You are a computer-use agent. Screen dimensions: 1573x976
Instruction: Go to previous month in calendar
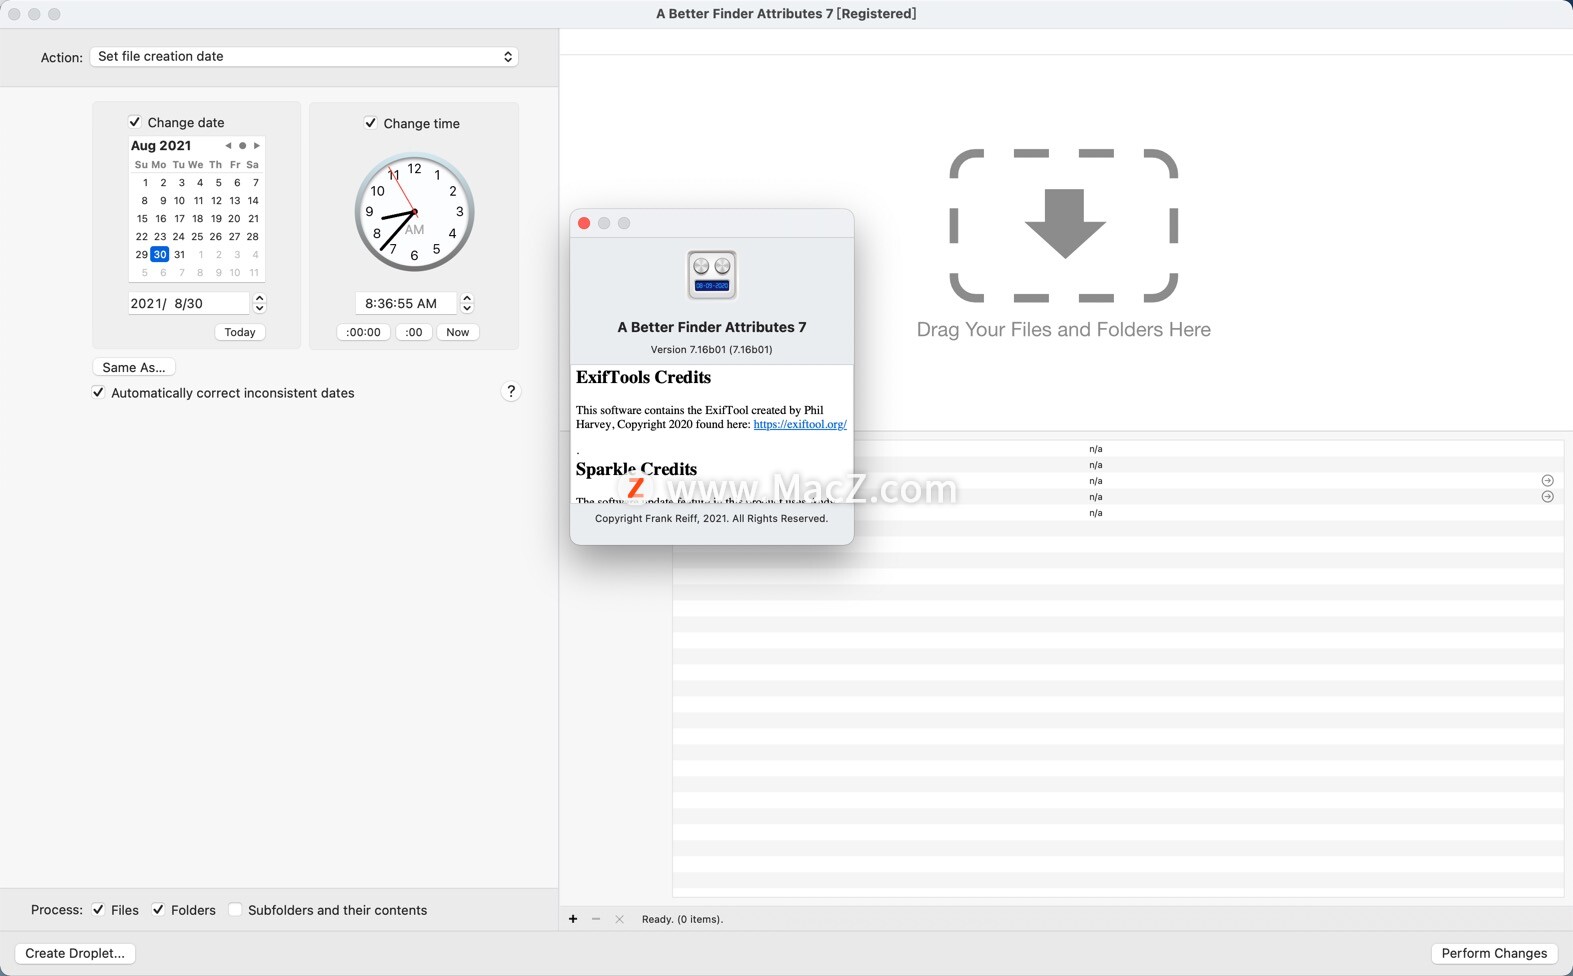[228, 146]
